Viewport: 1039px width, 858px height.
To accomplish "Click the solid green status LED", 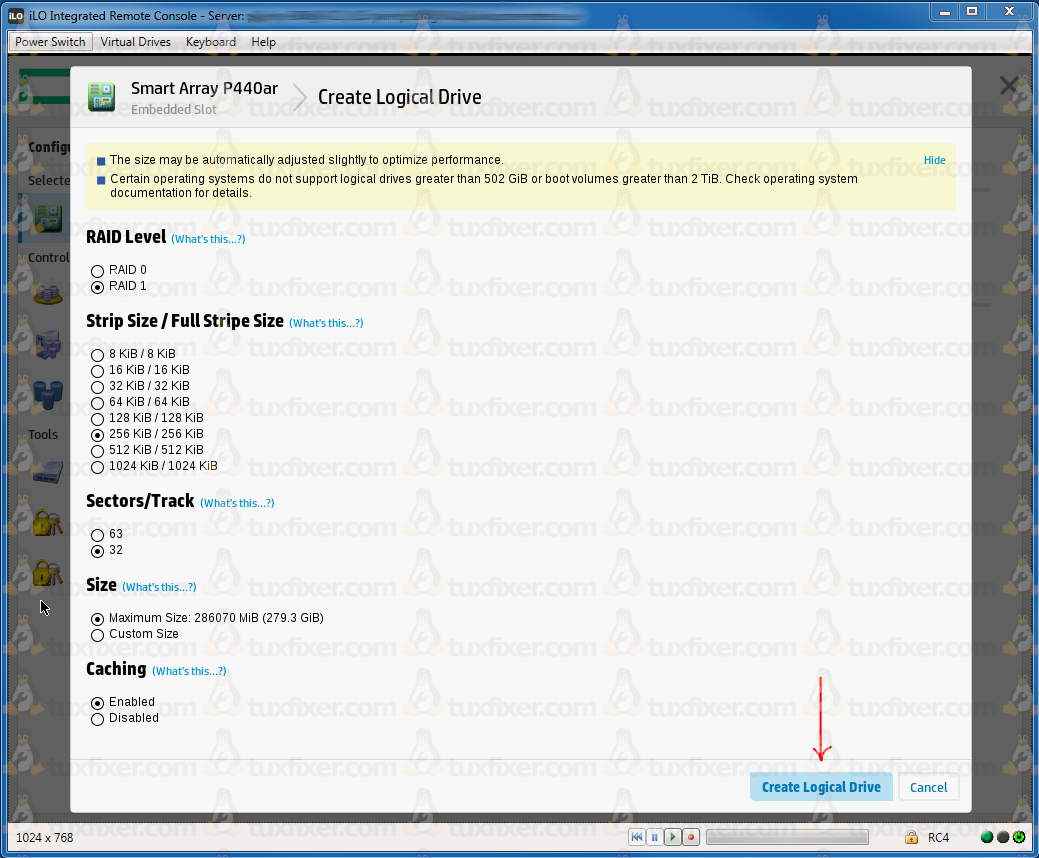I will coord(987,837).
